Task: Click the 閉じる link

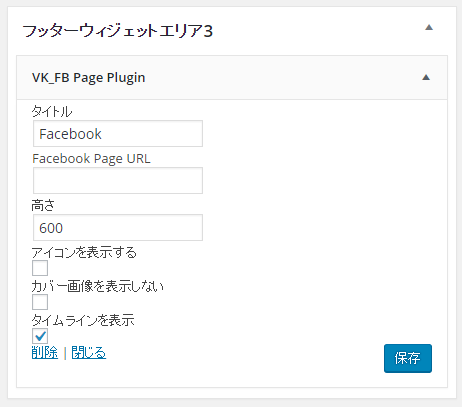Action: pos(89,353)
